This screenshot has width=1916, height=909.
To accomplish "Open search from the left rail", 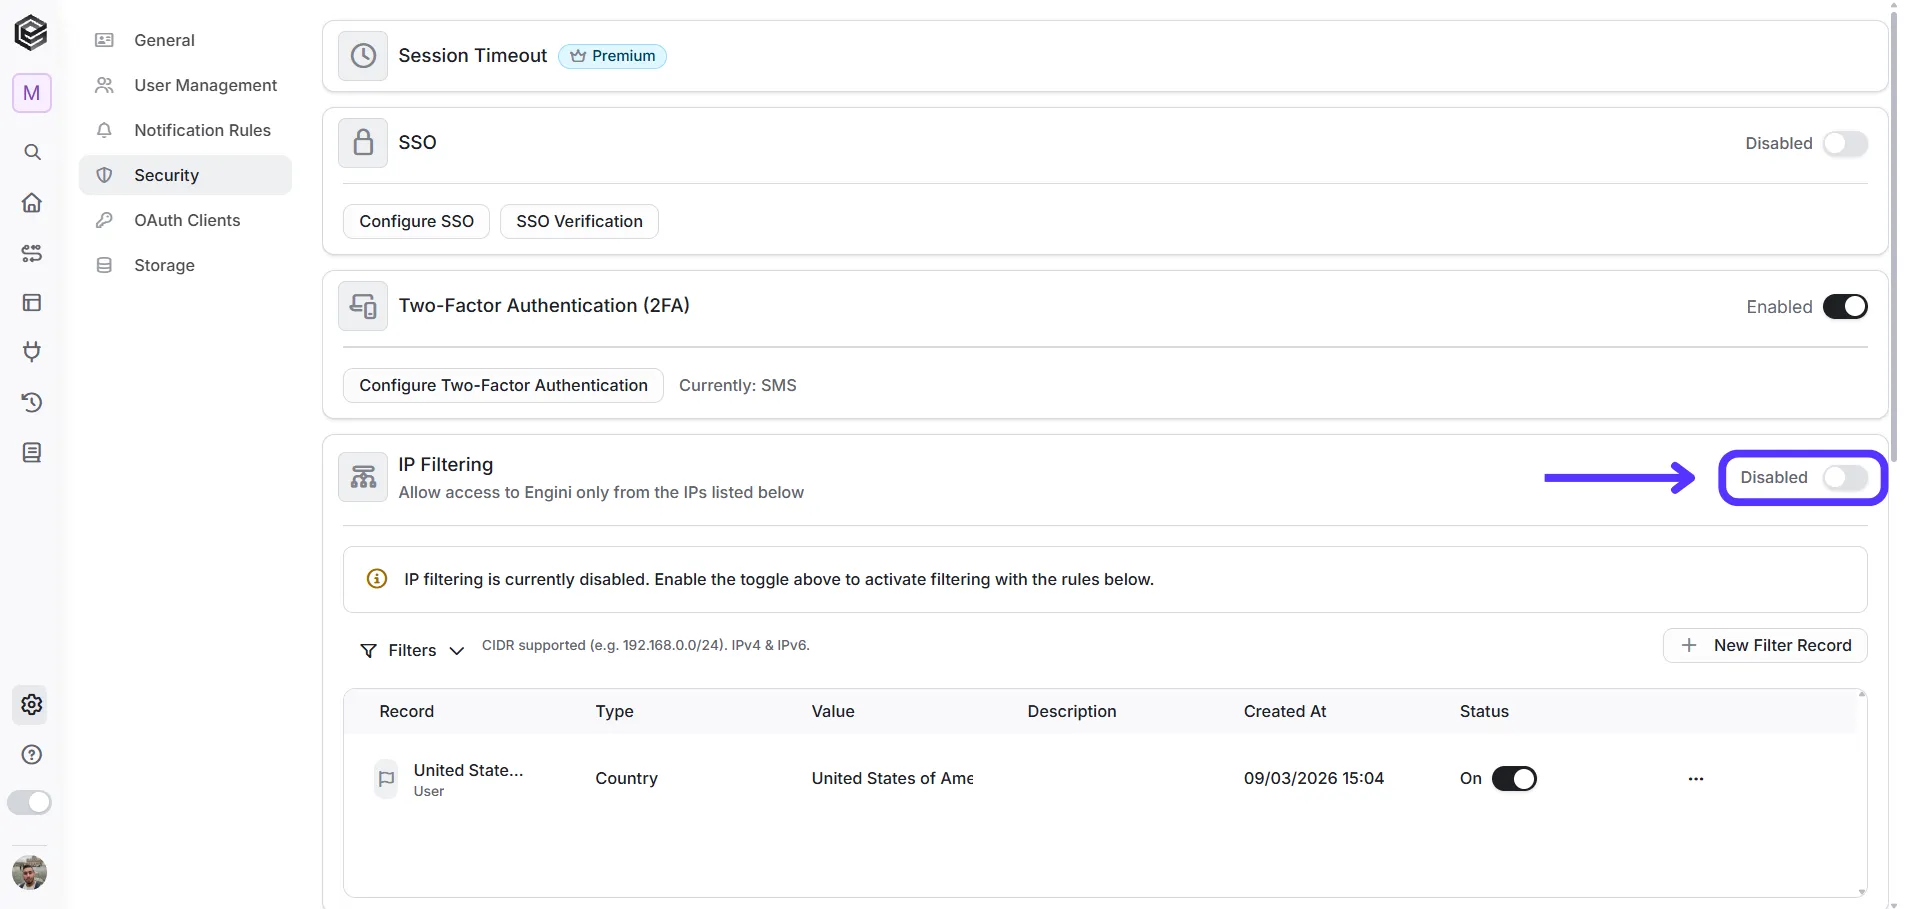I will [x=32, y=152].
